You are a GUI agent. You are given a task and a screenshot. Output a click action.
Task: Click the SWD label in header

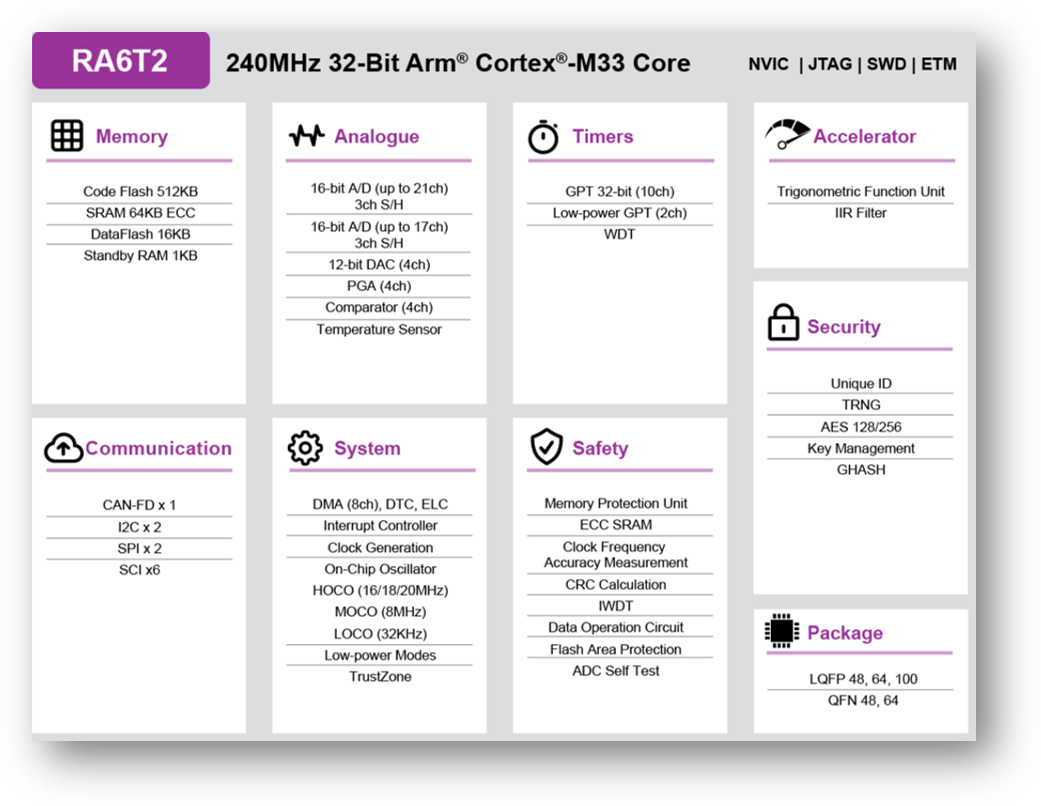pos(886,64)
